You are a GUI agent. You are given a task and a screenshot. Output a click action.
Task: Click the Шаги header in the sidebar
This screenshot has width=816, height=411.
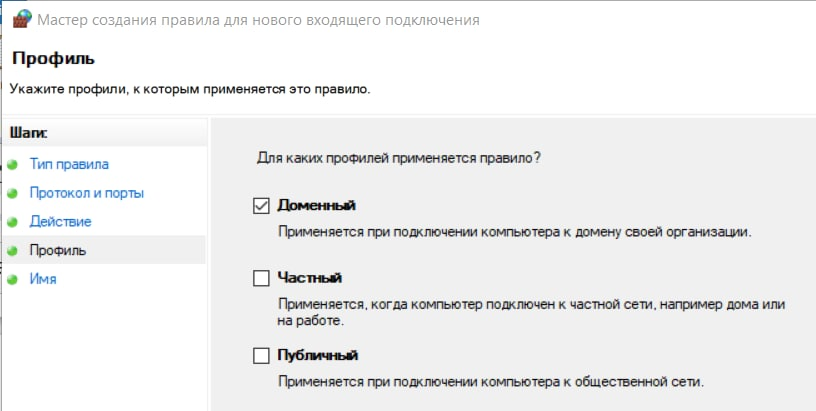coord(28,132)
